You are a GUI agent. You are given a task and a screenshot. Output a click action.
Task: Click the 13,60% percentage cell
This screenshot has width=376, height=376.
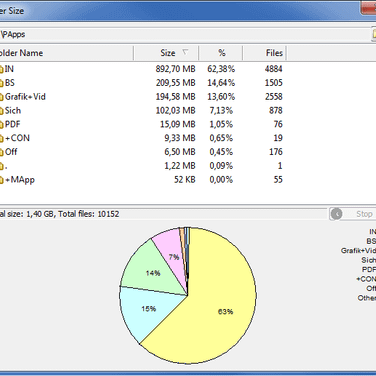[221, 97]
